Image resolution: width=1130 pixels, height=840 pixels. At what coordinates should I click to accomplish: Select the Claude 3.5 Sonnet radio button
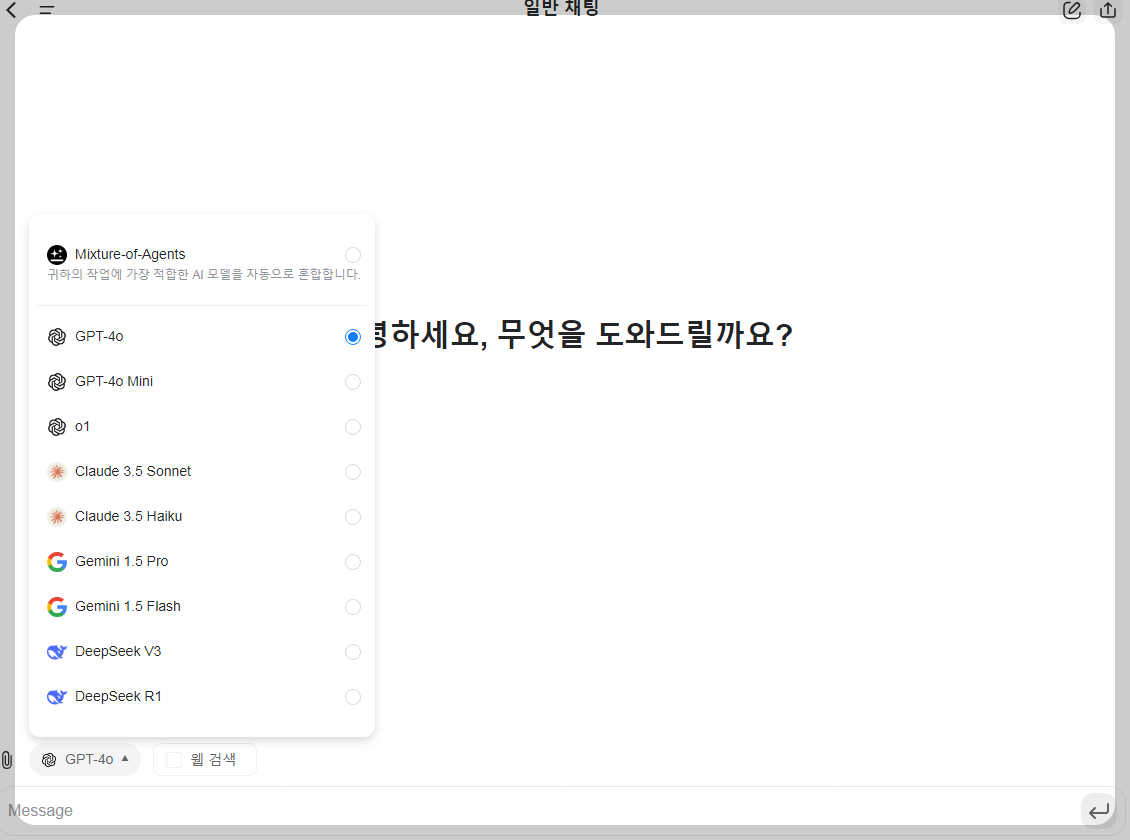click(x=352, y=472)
